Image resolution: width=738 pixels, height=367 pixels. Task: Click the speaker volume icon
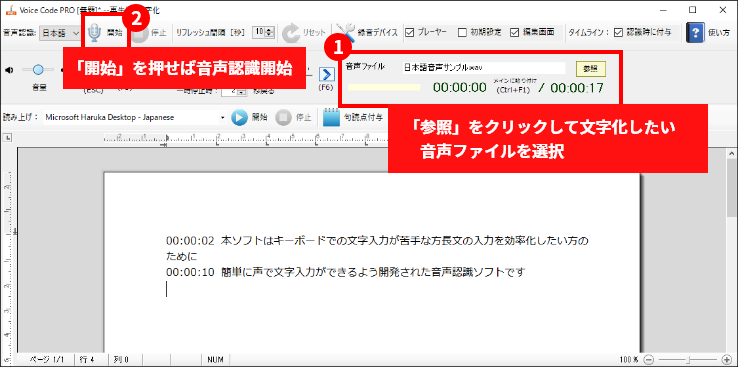[x=9, y=70]
